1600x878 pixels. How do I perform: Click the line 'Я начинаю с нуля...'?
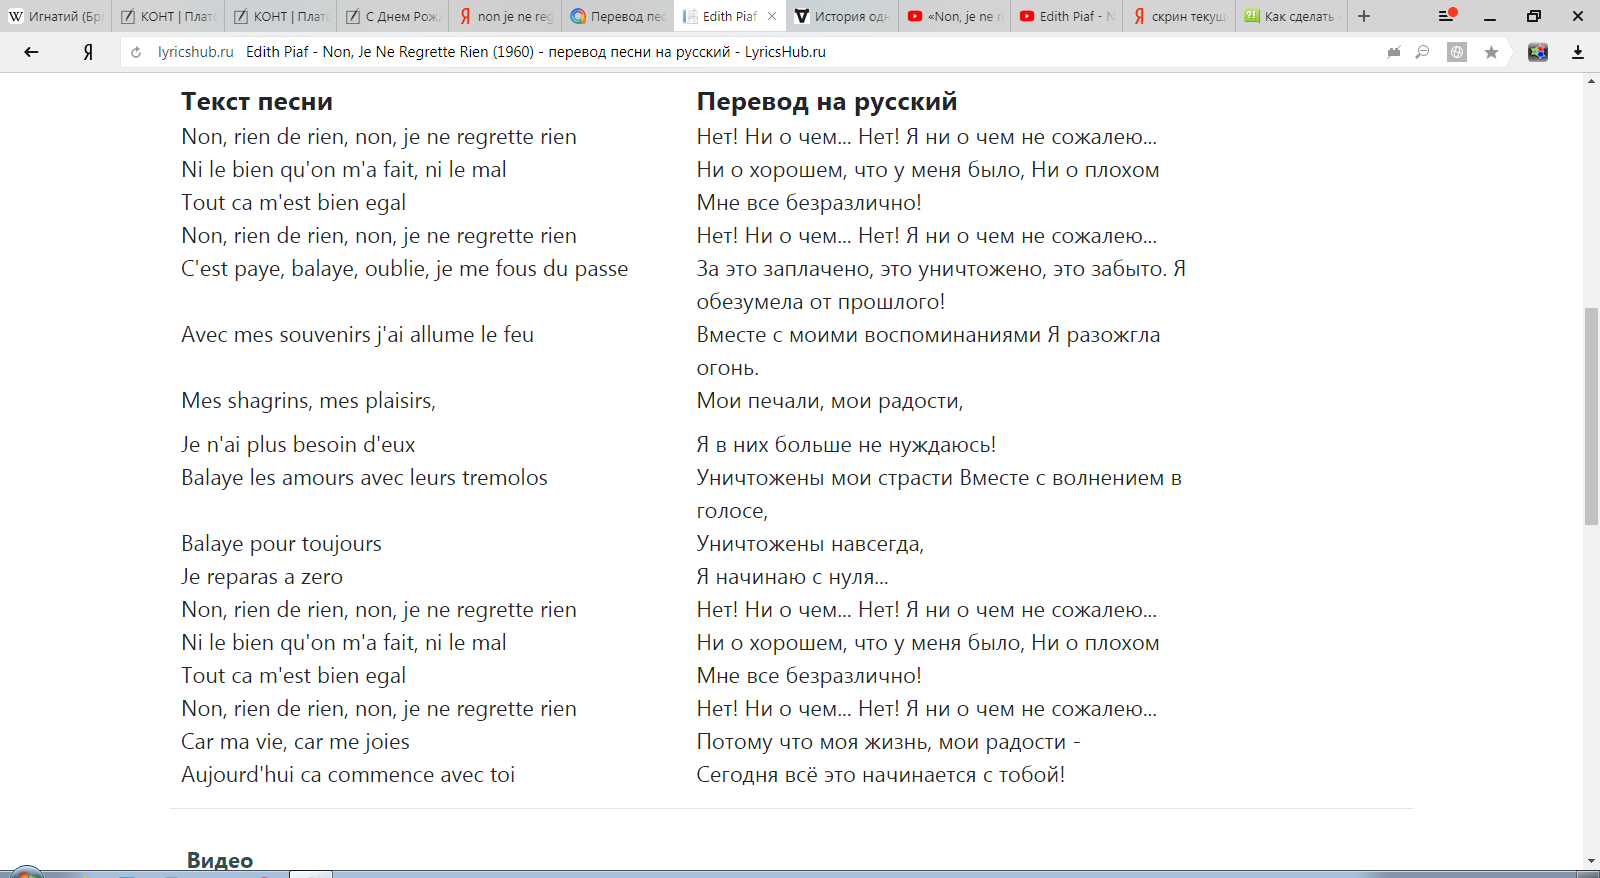click(792, 577)
